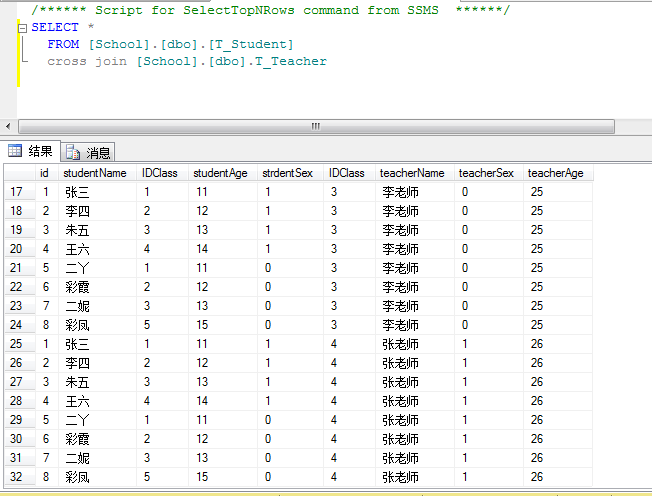This screenshot has width=652, height=496.
Task: Select row header 18
Action: coord(20,211)
